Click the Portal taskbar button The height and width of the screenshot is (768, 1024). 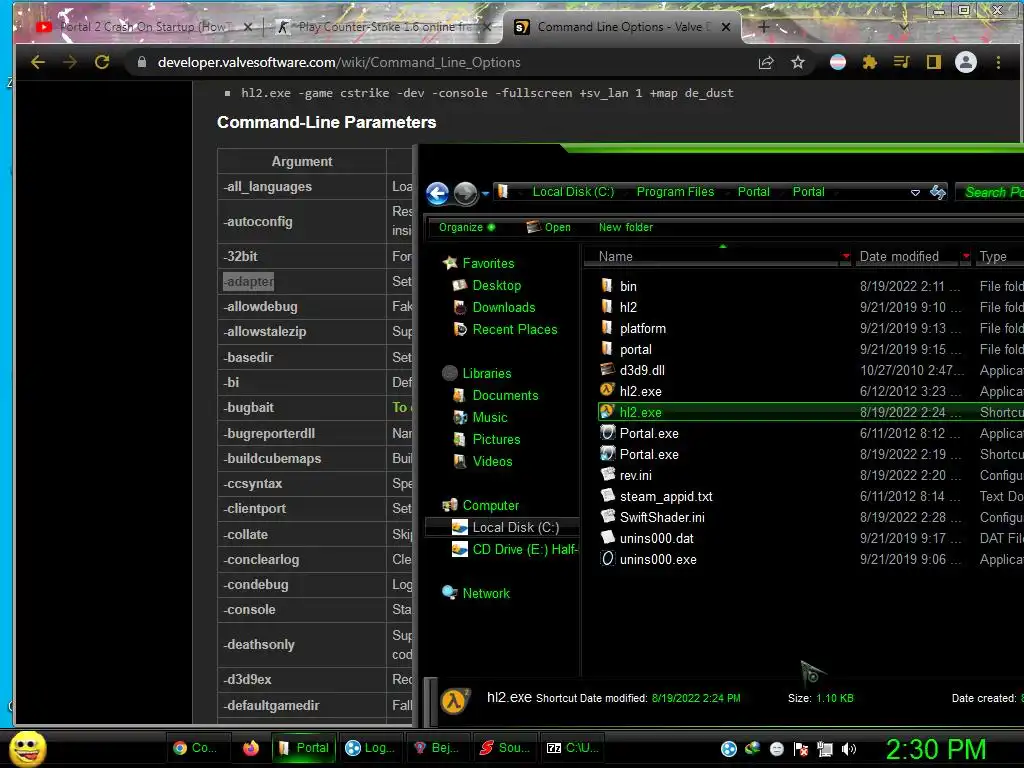pos(304,748)
